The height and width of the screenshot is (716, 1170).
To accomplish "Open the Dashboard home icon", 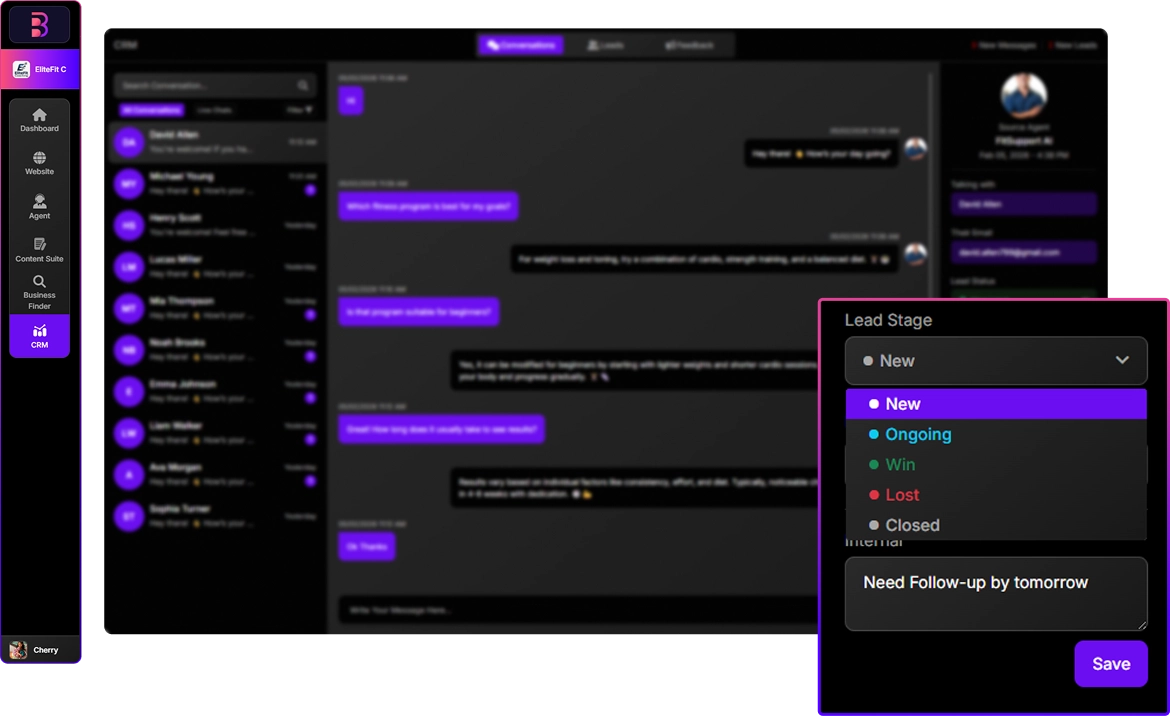I will (x=40, y=115).
